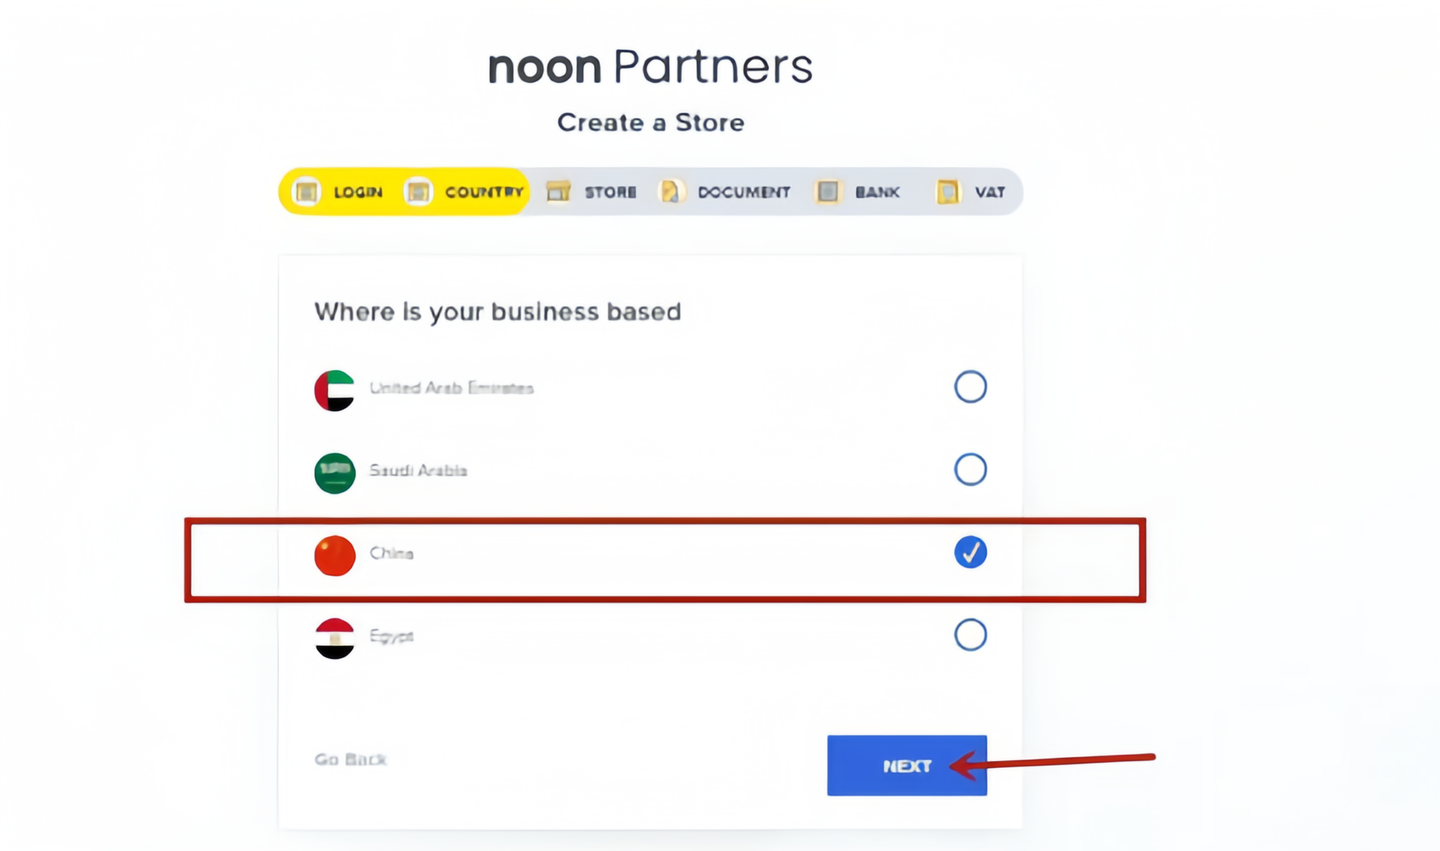
Task: Open the DOCUMENT step tab label
Action: pyautogui.click(x=744, y=192)
